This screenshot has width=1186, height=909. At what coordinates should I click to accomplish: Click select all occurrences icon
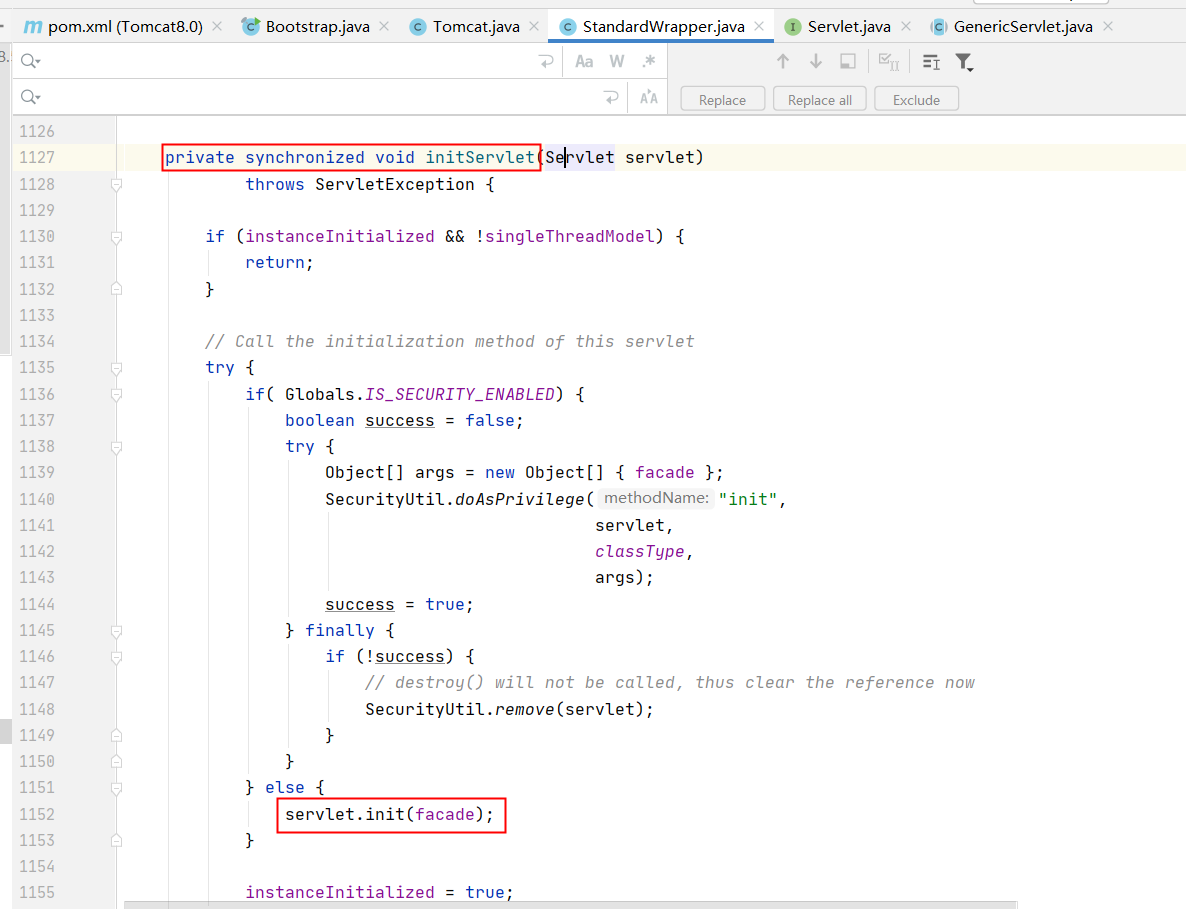pyautogui.click(x=889, y=61)
